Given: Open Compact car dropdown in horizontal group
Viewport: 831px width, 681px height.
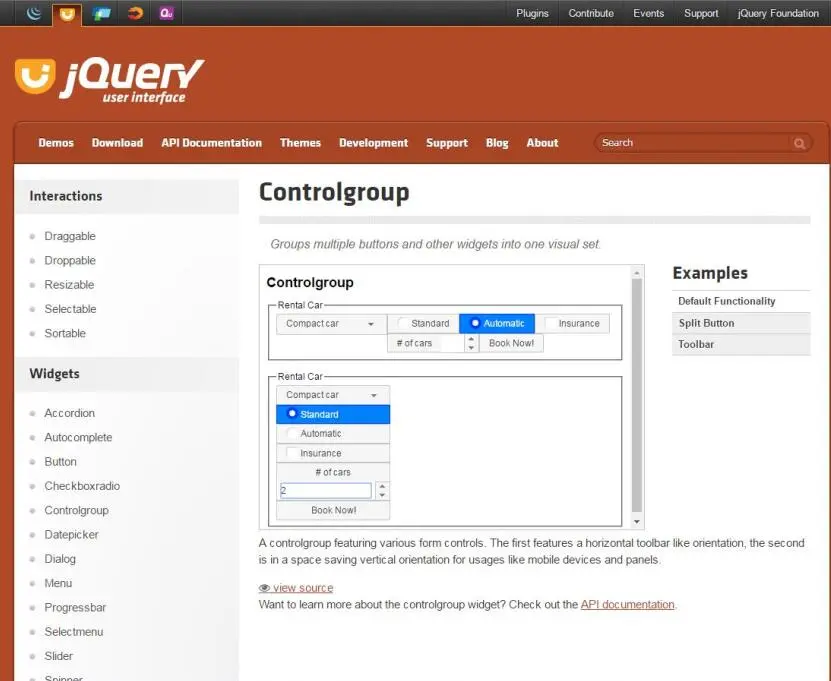Looking at the screenshot, I should point(331,323).
